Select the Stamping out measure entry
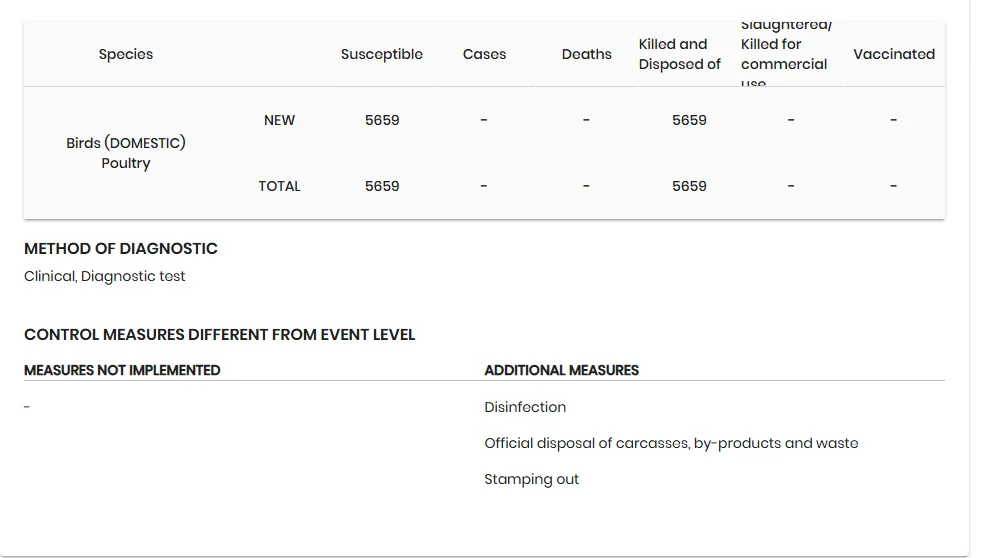Screen dimensions: 982x558 click(x=531, y=480)
